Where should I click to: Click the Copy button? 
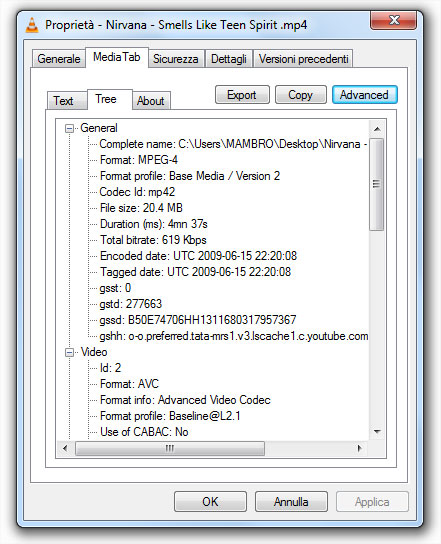300,95
